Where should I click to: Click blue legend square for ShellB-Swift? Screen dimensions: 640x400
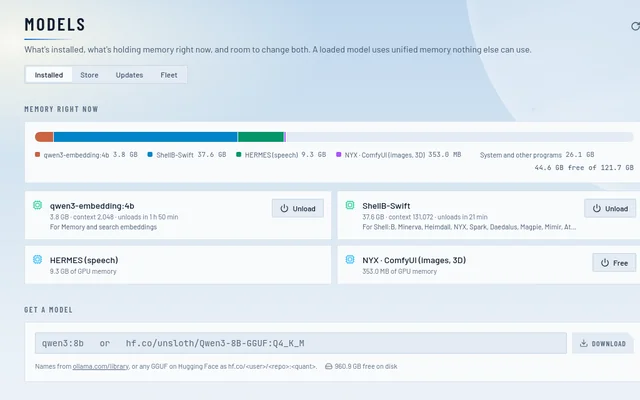pos(150,155)
